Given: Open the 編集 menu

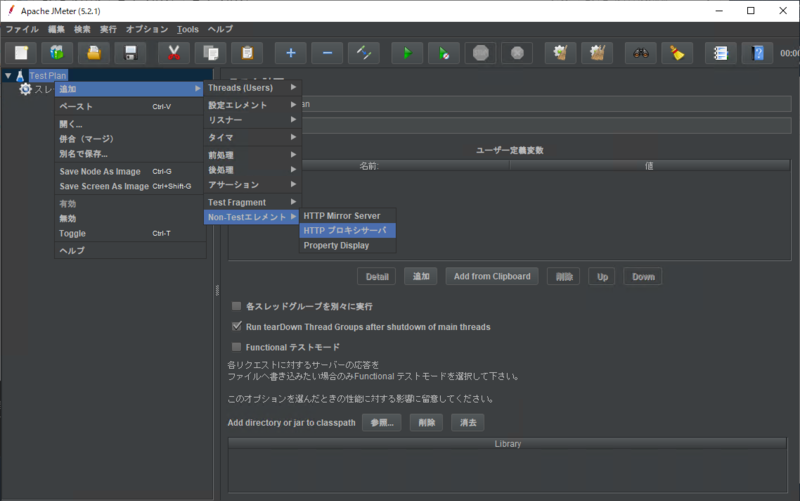Looking at the screenshot, I should 56,29.
